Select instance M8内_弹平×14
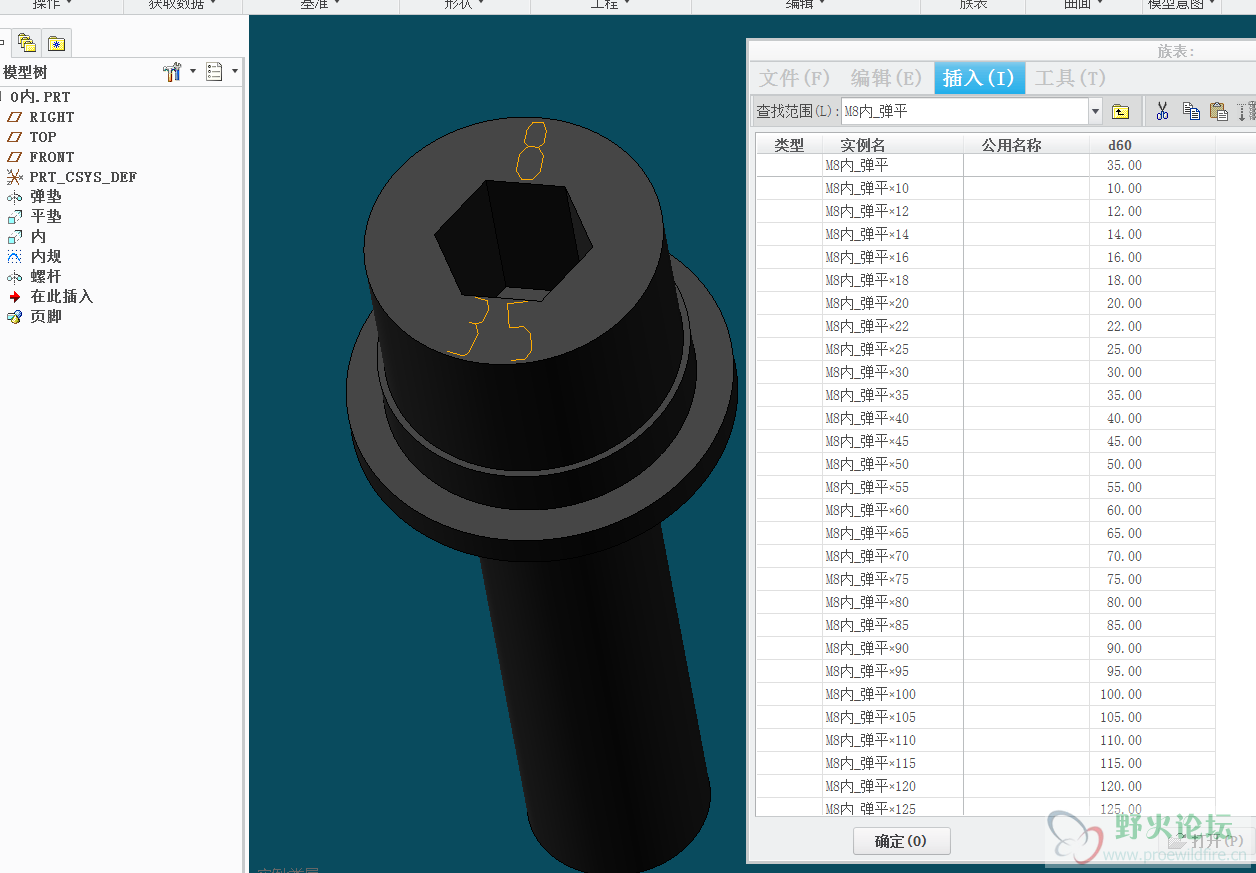This screenshot has width=1256, height=873. [867, 234]
